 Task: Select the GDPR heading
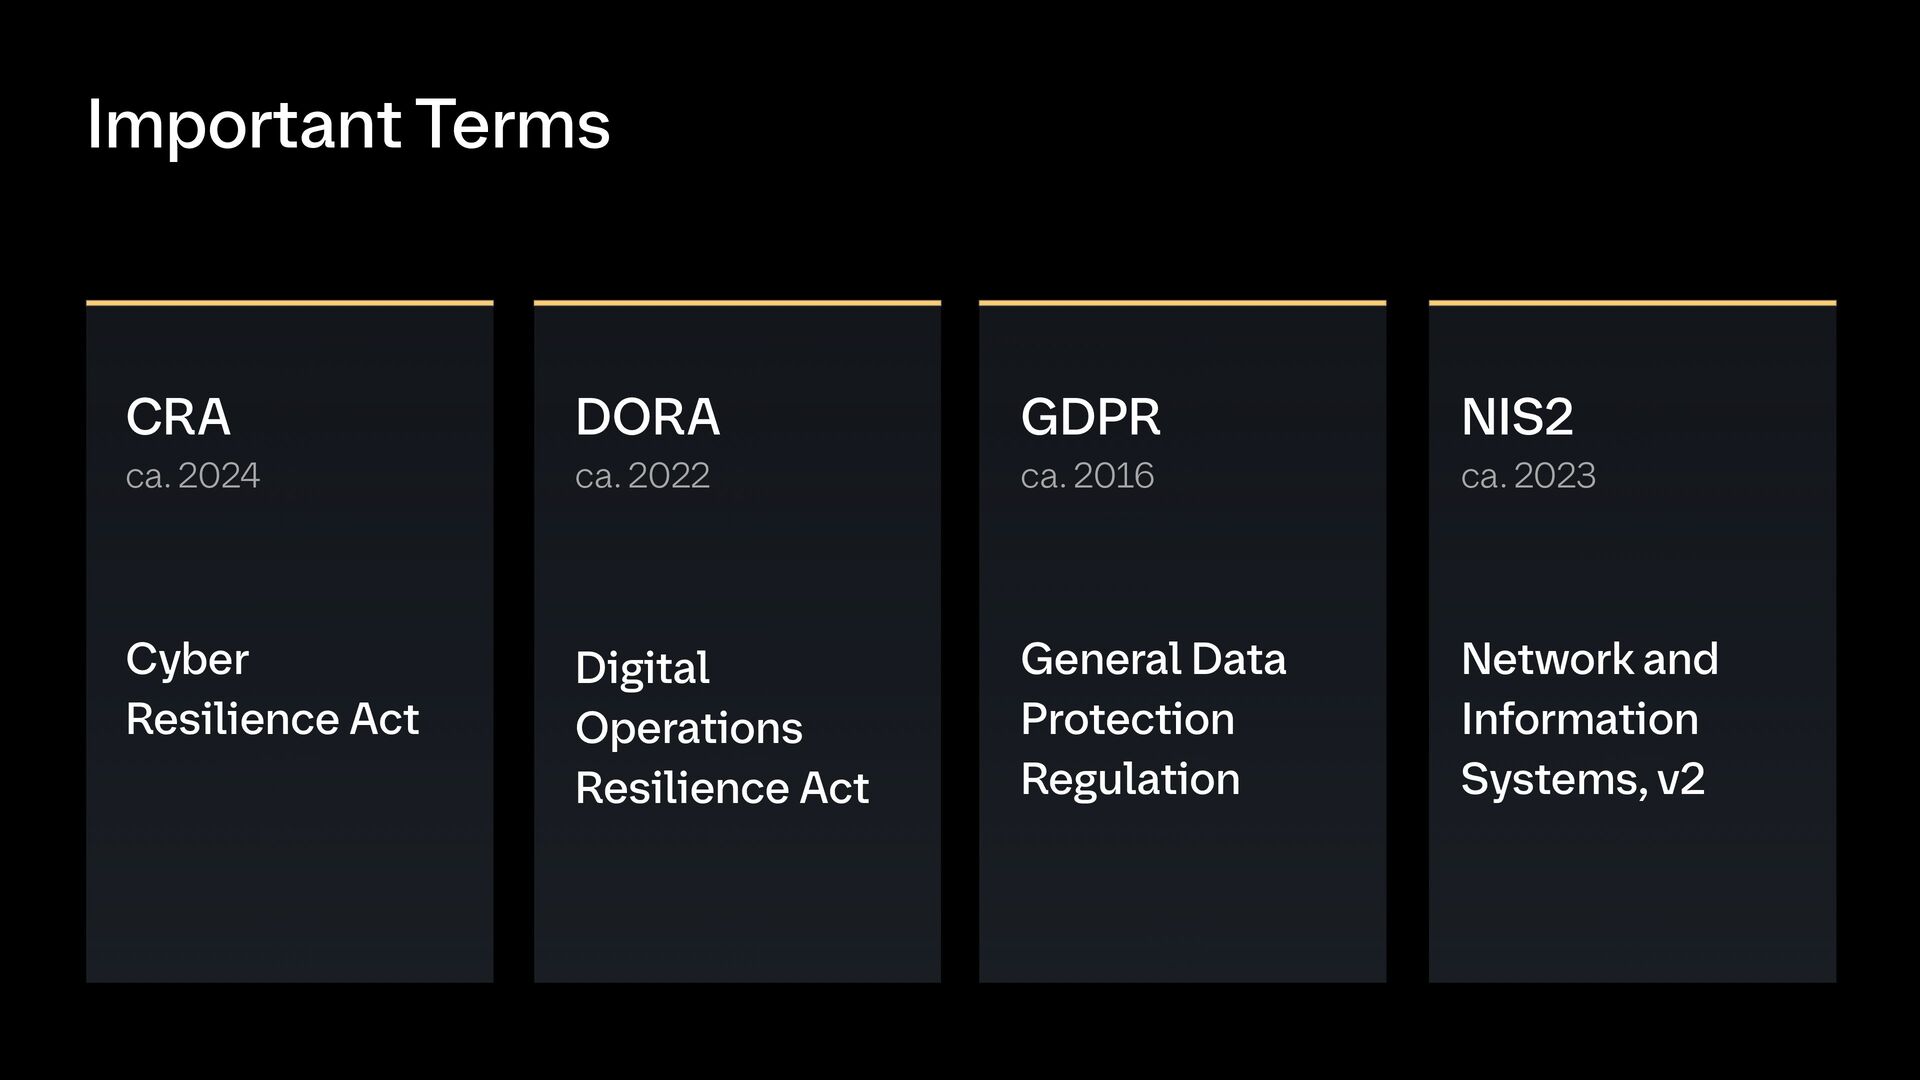pyautogui.click(x=1090, y=417)
